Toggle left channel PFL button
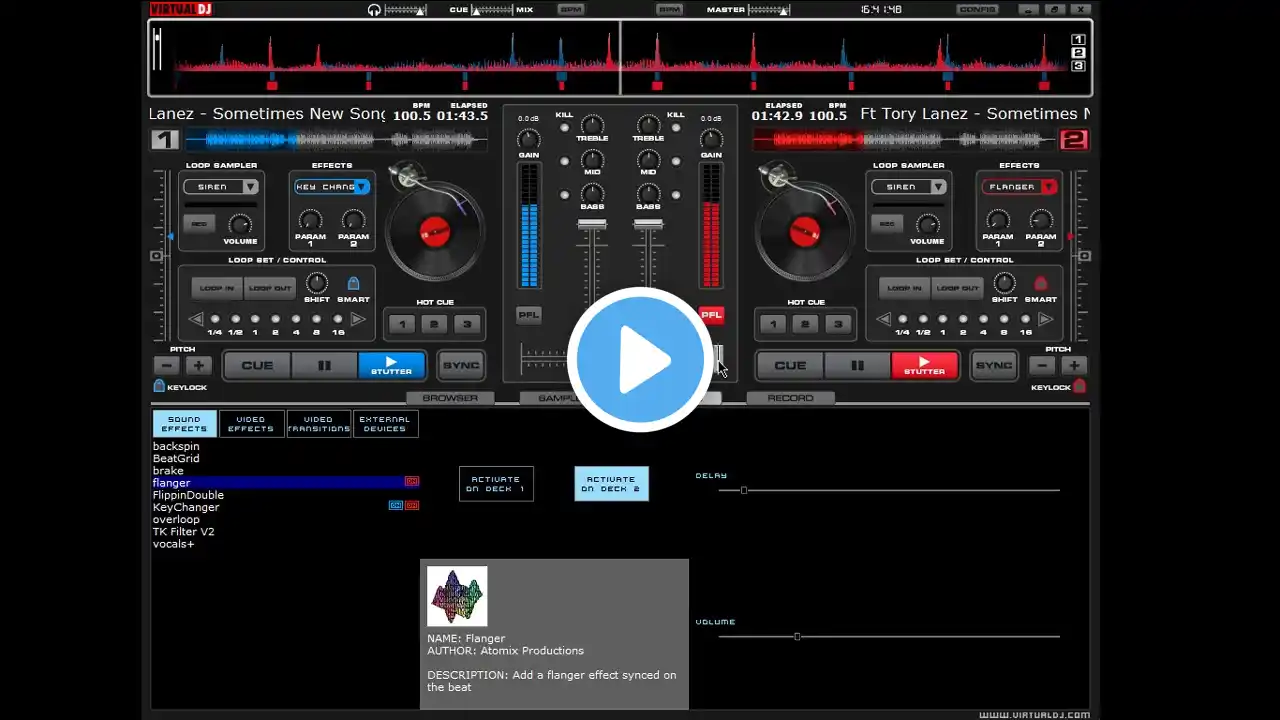Image resolution: width=1280 pixels, height=720 pixels. [529, 315]
